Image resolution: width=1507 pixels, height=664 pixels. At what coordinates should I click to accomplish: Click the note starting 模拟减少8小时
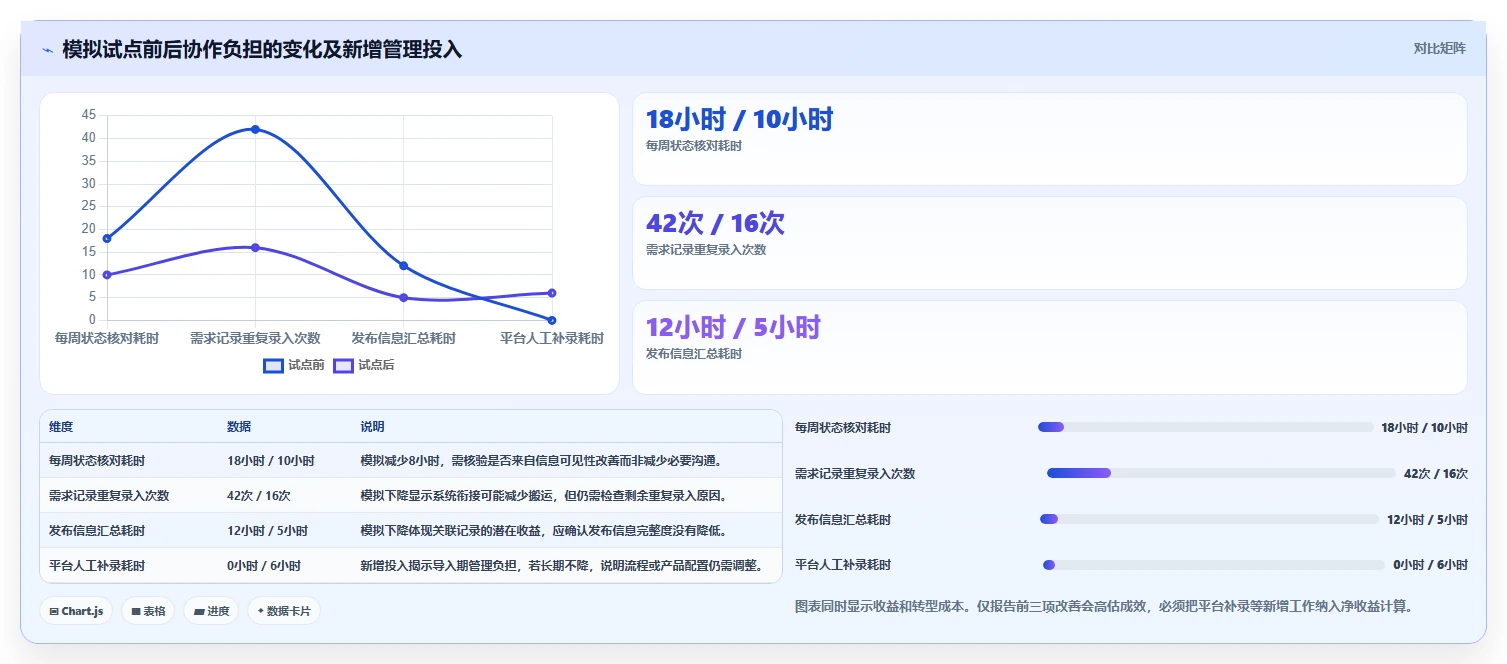tap(541, 461)
